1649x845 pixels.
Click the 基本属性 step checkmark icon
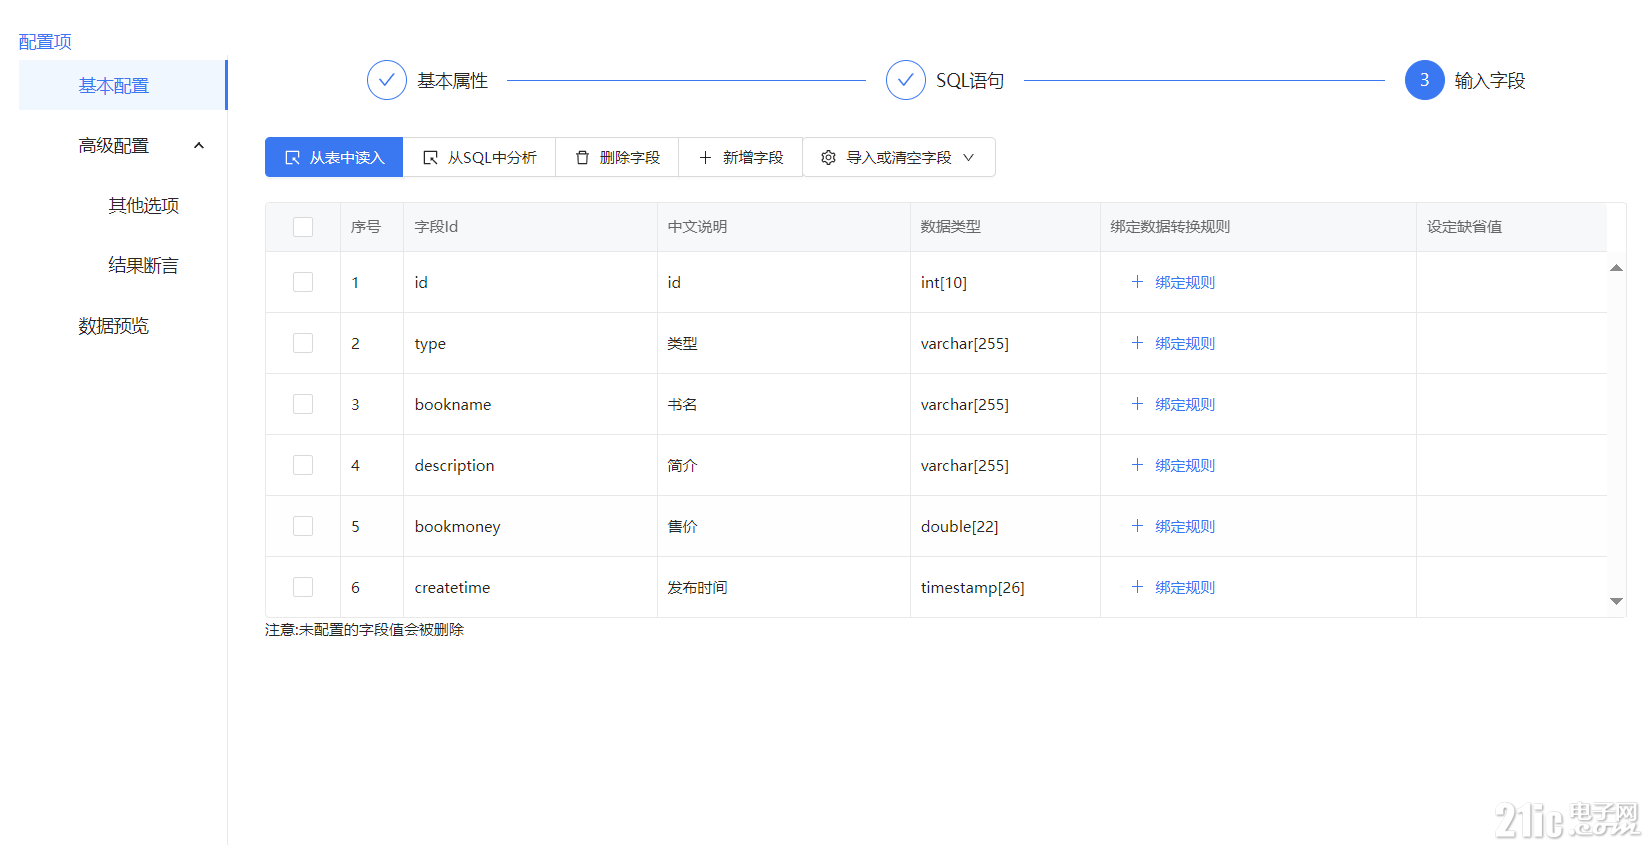pos(387,80)
